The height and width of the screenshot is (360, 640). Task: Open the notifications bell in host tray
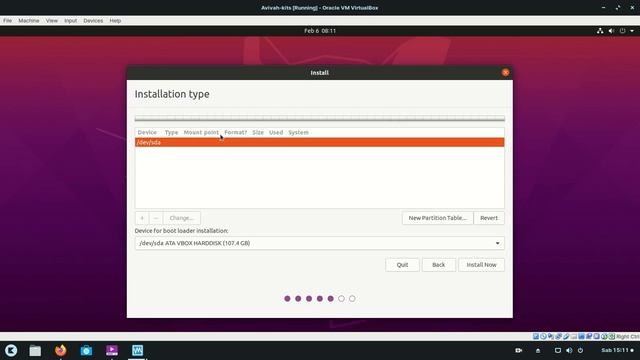click(538, 350)
